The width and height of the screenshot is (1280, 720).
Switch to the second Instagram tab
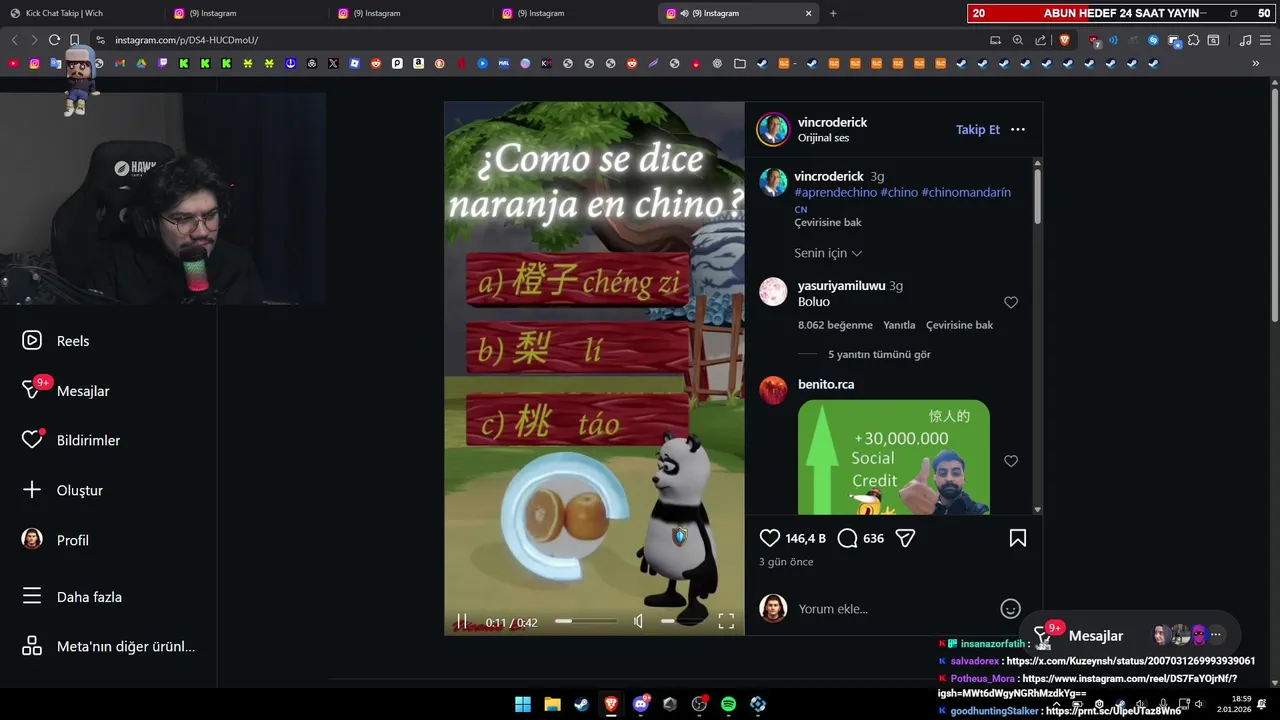pyautogui.click(x=246, y=13)
